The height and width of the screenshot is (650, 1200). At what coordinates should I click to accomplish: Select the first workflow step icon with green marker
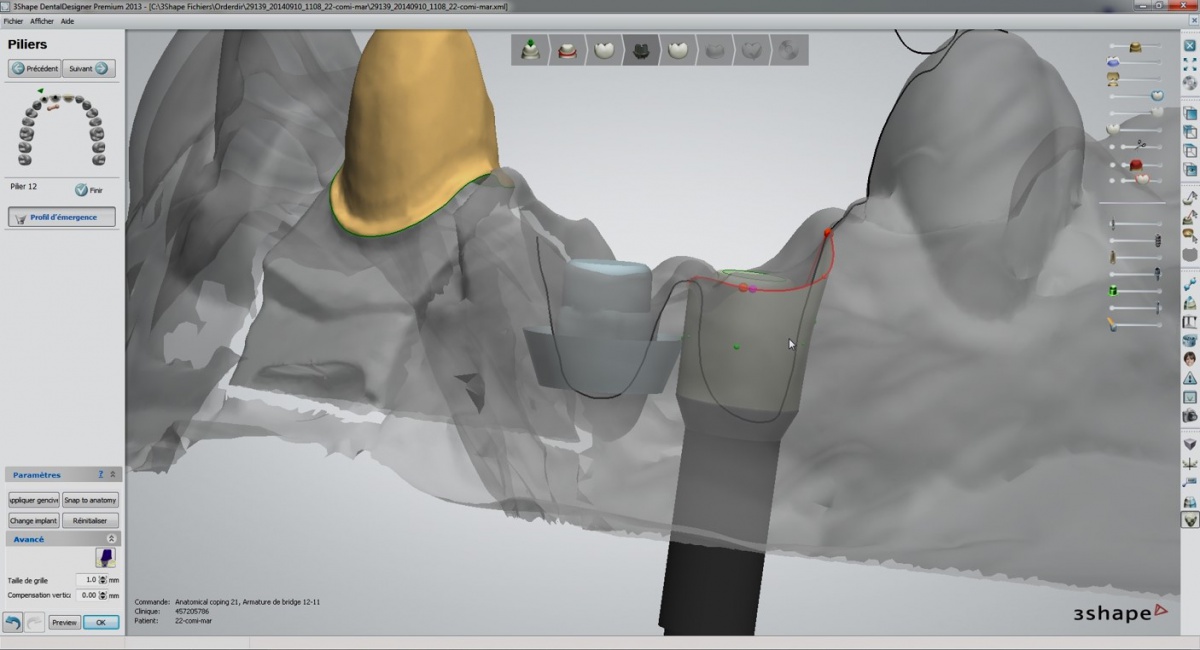click(531, 50)
